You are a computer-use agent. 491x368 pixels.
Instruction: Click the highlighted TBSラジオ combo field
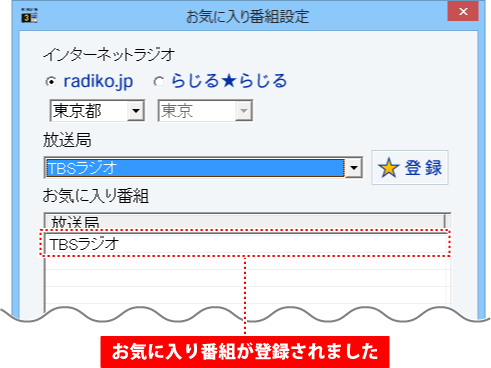click(x=195, y=167)
